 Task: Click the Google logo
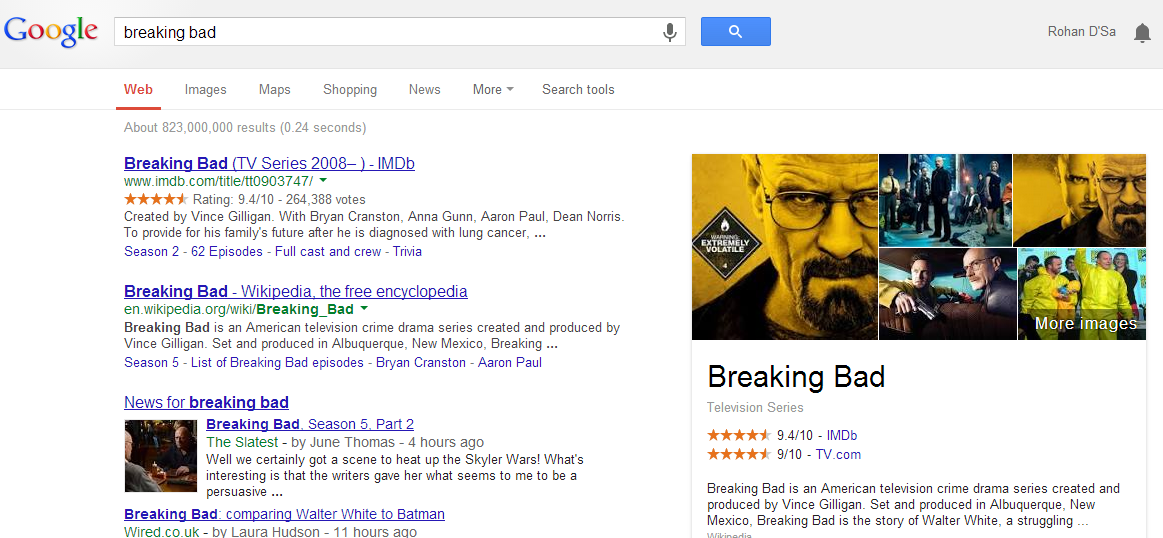tap(50, 31)
